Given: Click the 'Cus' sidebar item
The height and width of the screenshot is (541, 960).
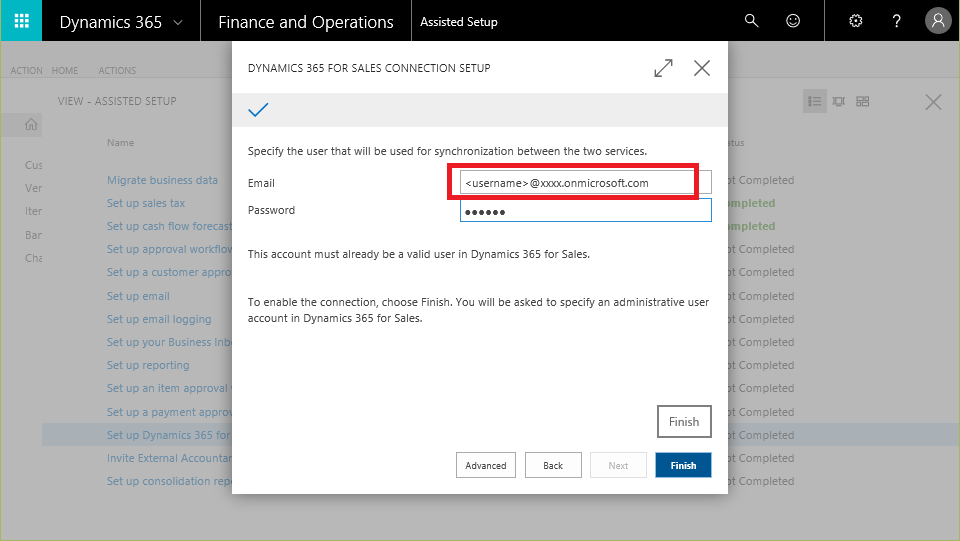Looking at the screenshot, I should click(x=34, y=165).
